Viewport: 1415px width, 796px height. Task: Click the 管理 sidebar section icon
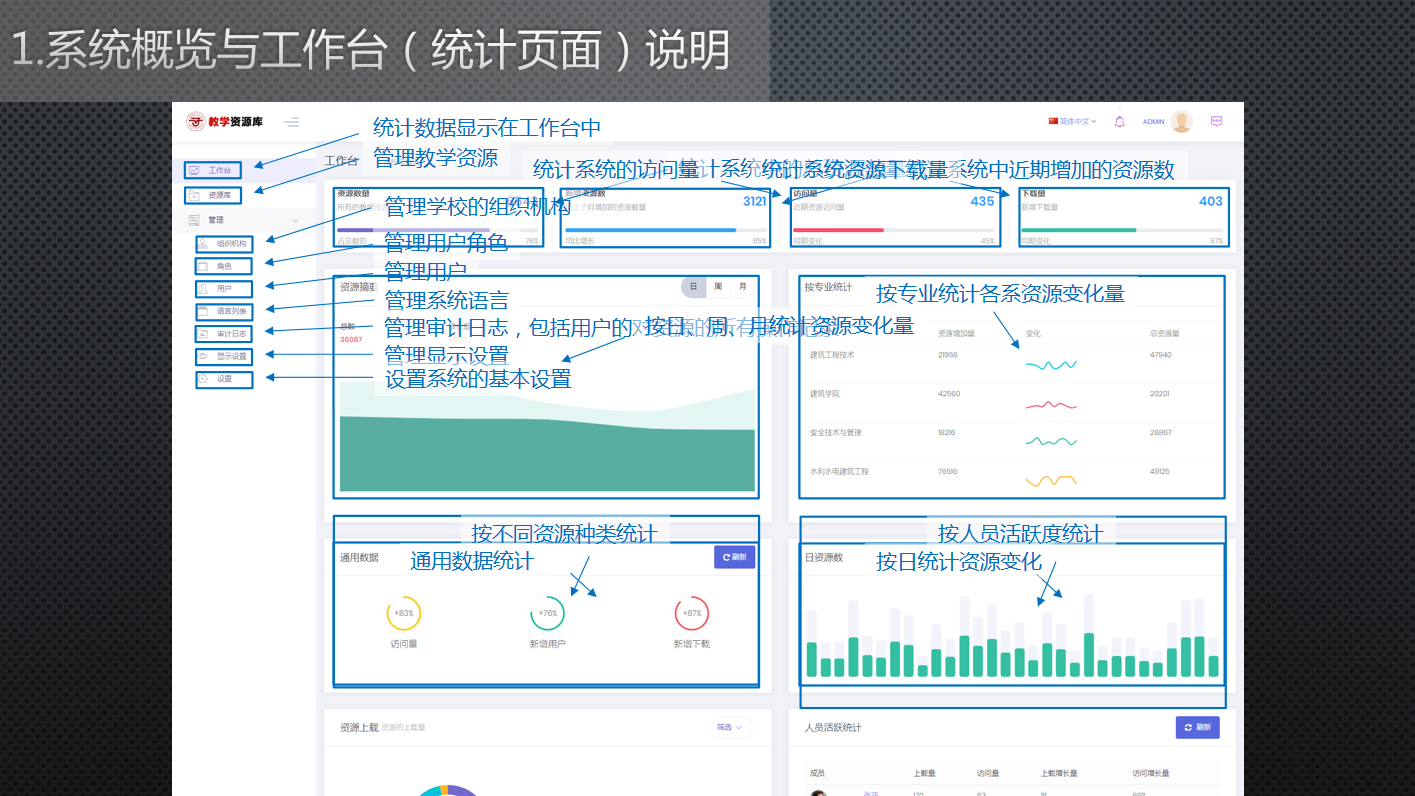pos(194,220)
